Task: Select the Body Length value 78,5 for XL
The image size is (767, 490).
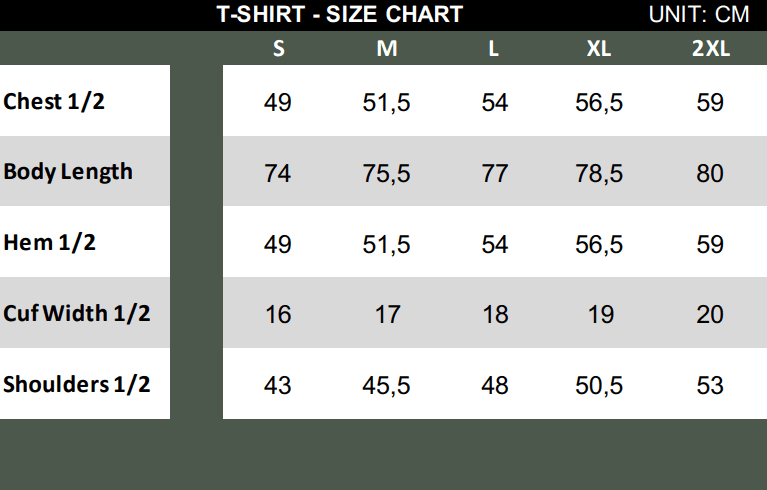Action: pos(599,174)
